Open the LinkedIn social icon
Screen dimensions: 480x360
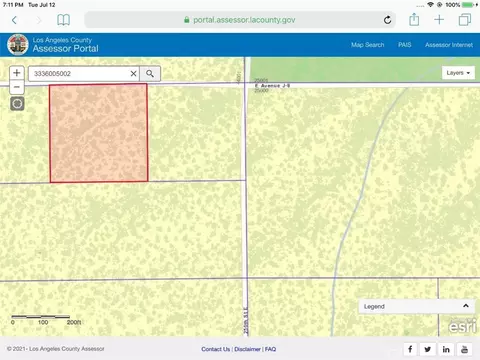click(446, 349)
